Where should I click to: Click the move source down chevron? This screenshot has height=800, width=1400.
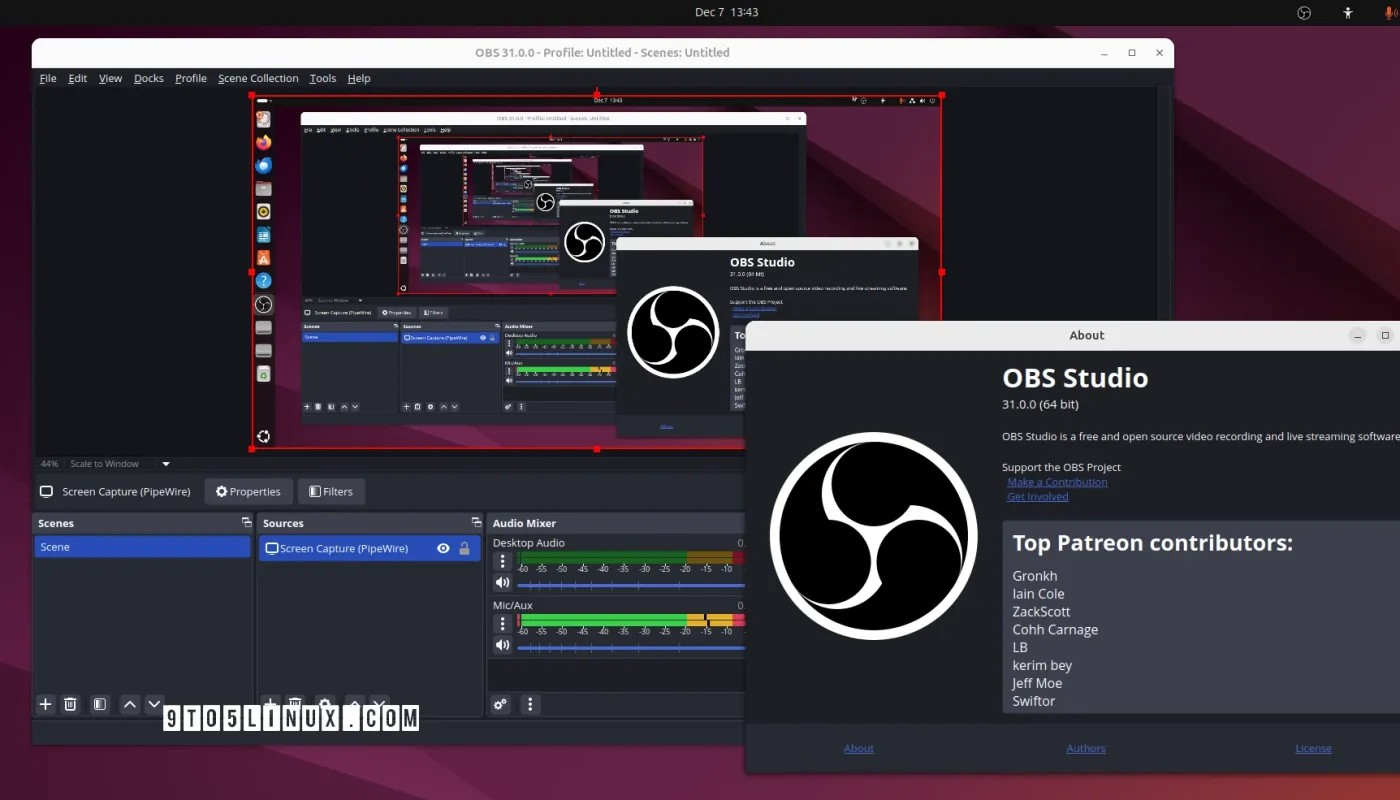pos(379,704)
